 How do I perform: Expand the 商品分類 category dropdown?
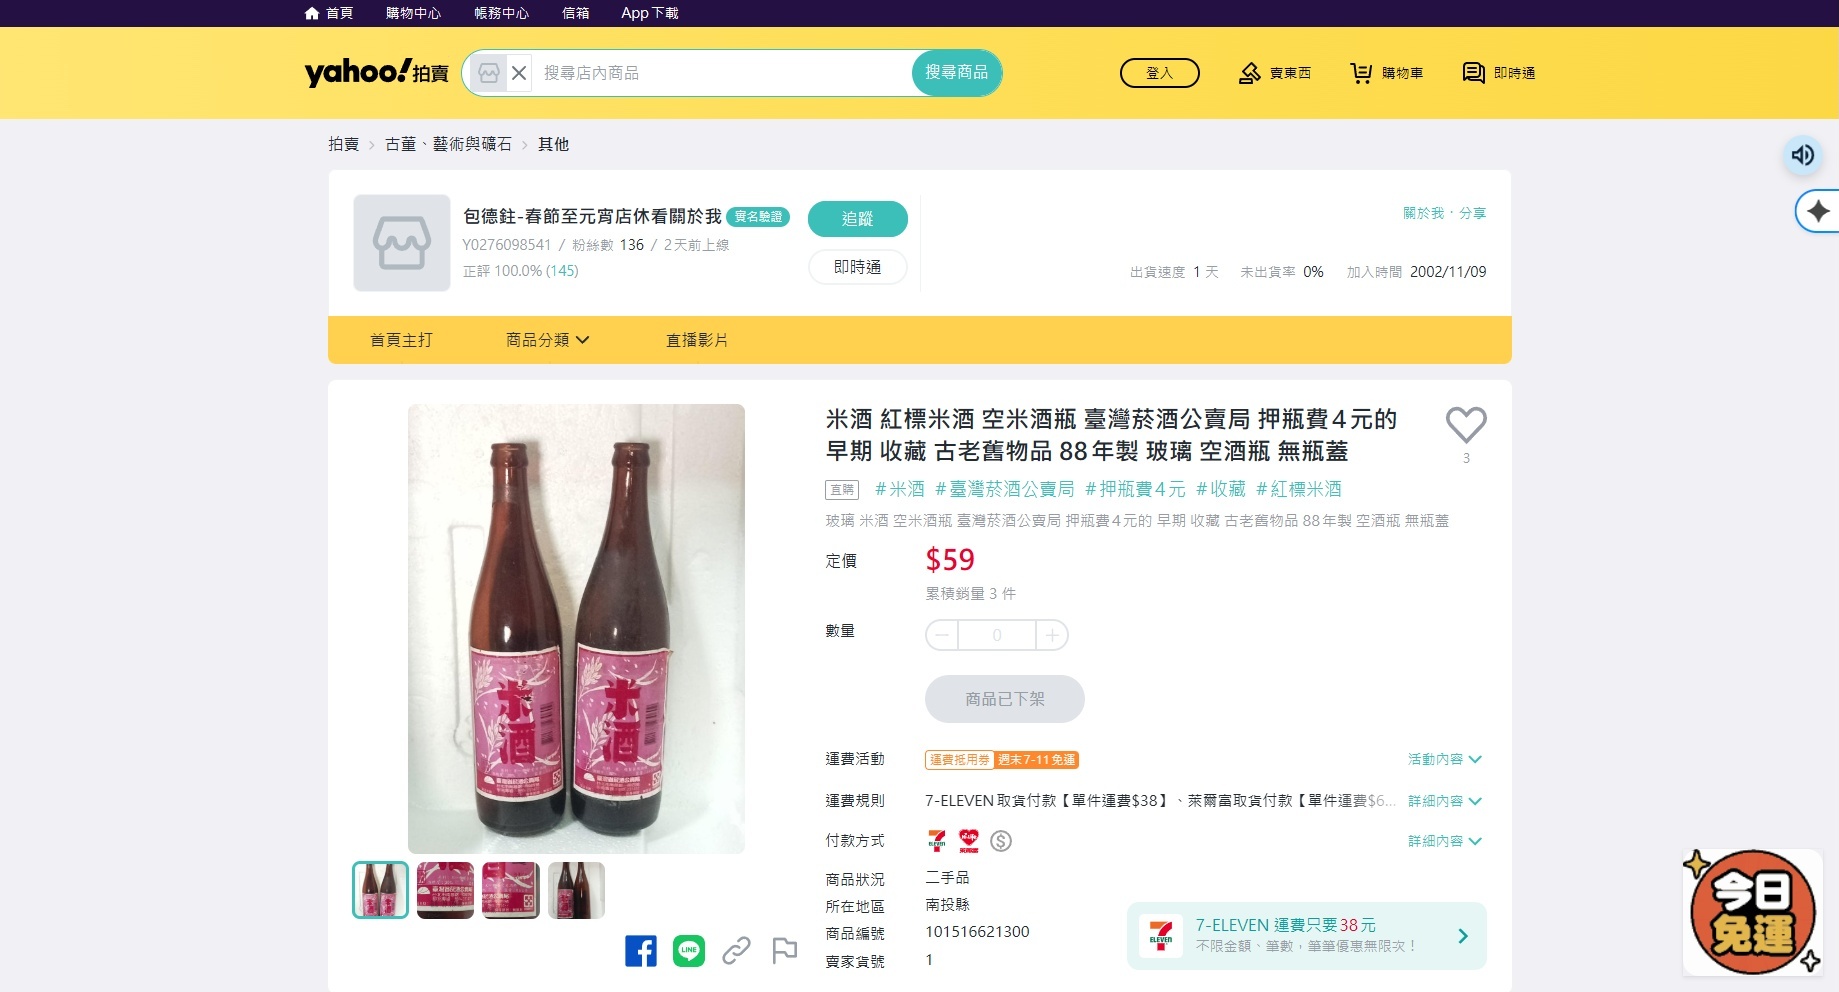tap(548, 340)
